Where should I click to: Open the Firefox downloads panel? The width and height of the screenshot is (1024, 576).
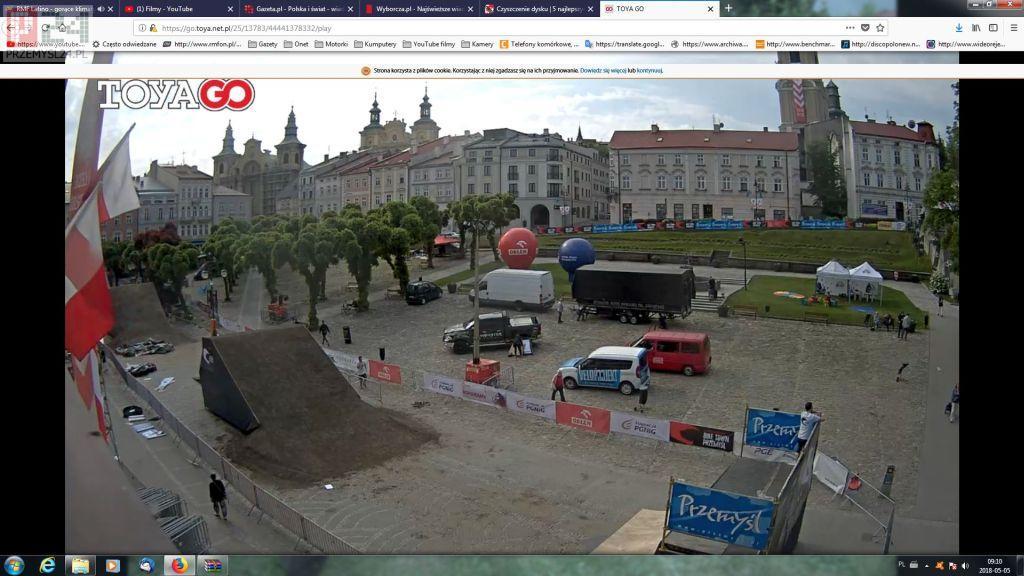959,28
